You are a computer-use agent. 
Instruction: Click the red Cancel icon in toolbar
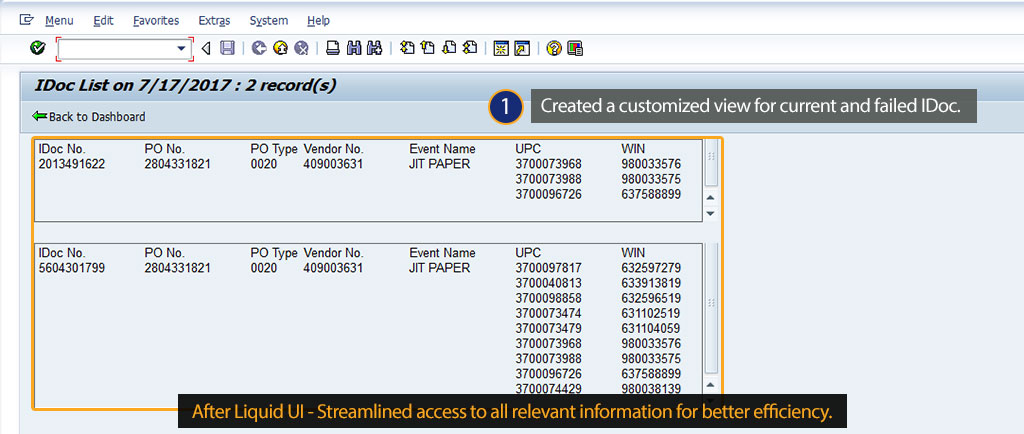point(300,48)
